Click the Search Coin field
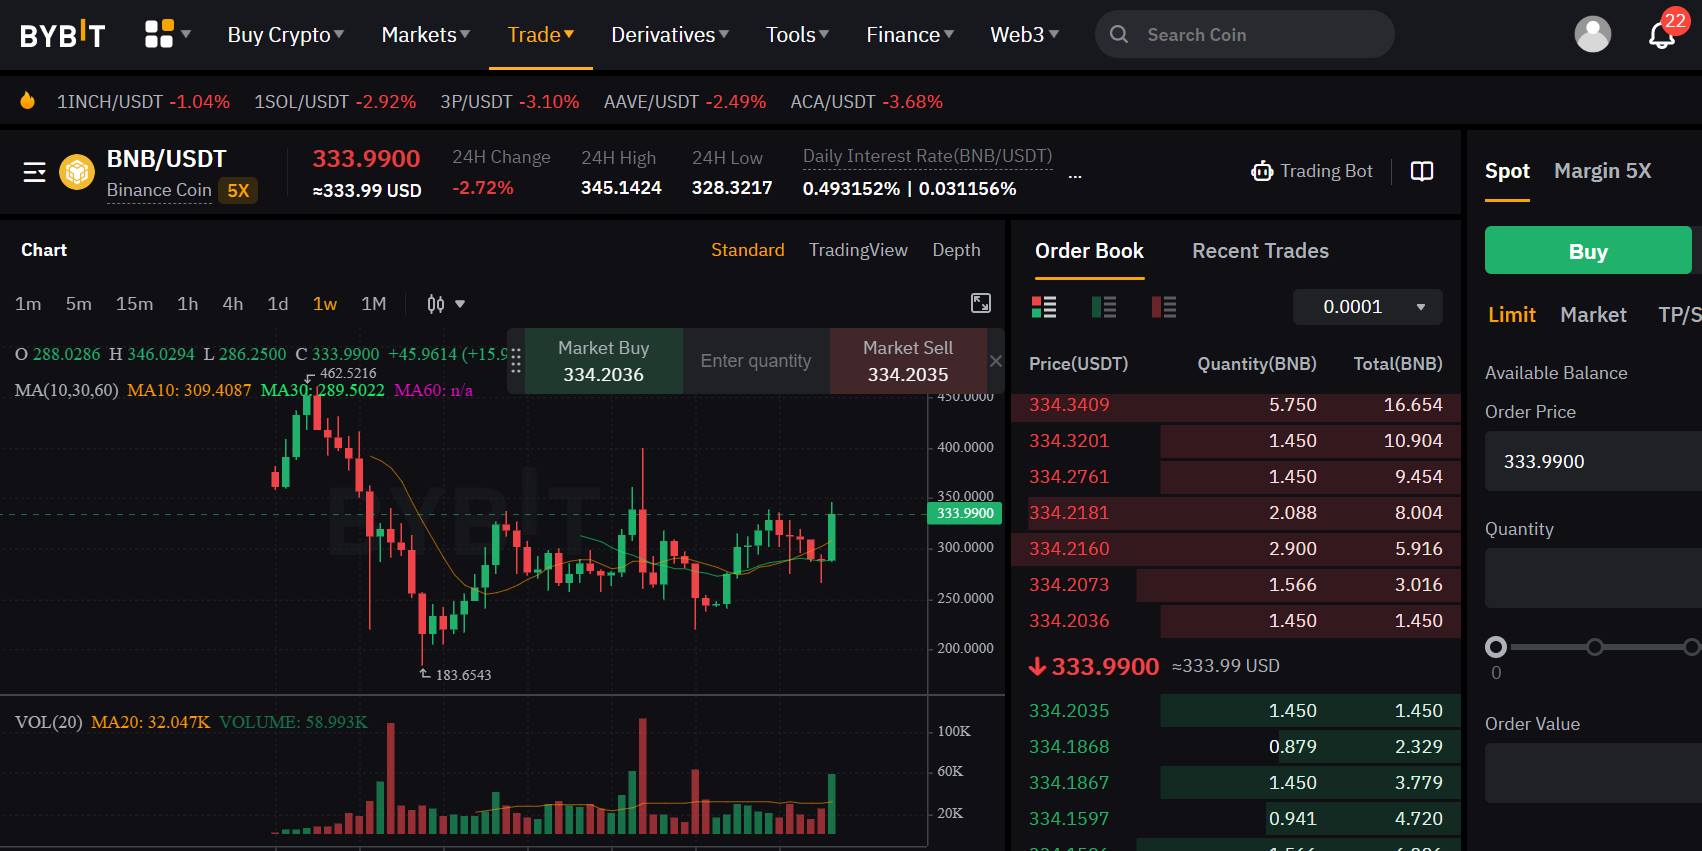Image resolution: width=1702 pixels, height=851 pixels. tap(1245, 35)
